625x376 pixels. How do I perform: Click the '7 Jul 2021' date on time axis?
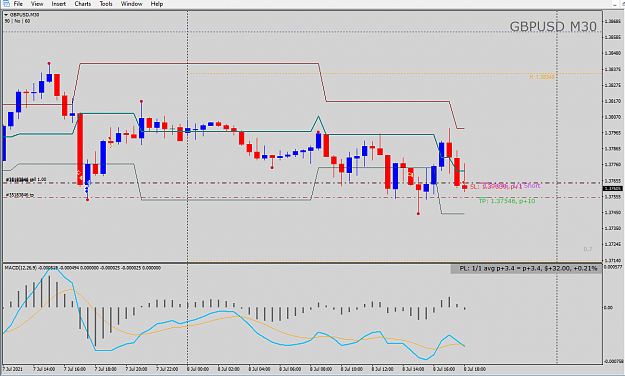tap(12, 369)
